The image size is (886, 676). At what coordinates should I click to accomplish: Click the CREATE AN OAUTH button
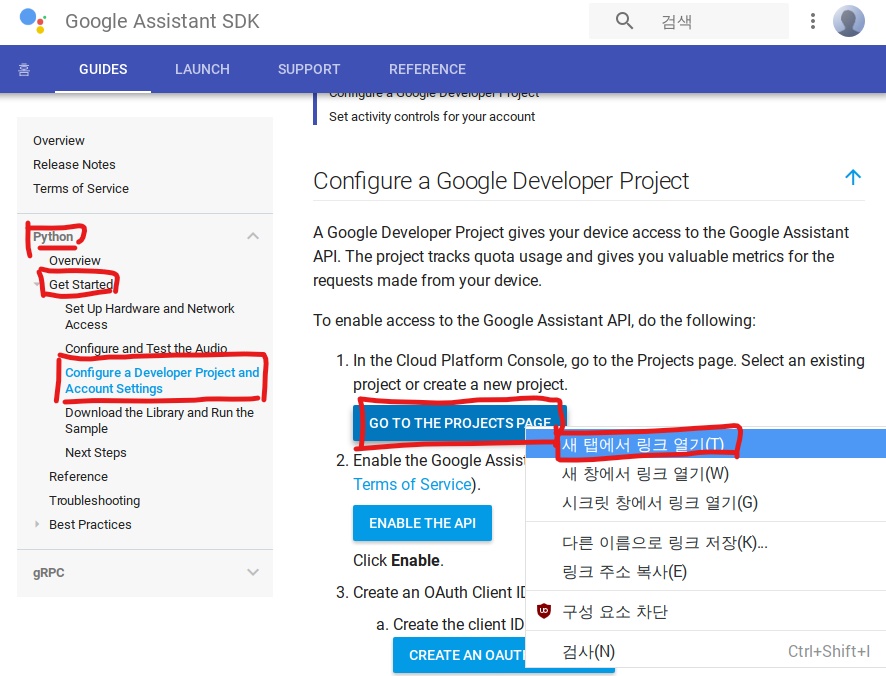click(x=459, y=655)
